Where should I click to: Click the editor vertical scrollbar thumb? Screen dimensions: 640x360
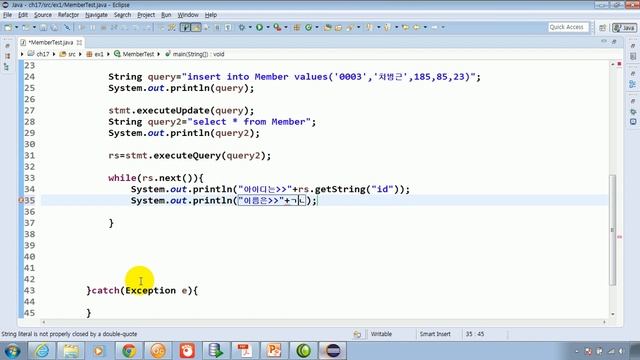click(x=612, y=229)
